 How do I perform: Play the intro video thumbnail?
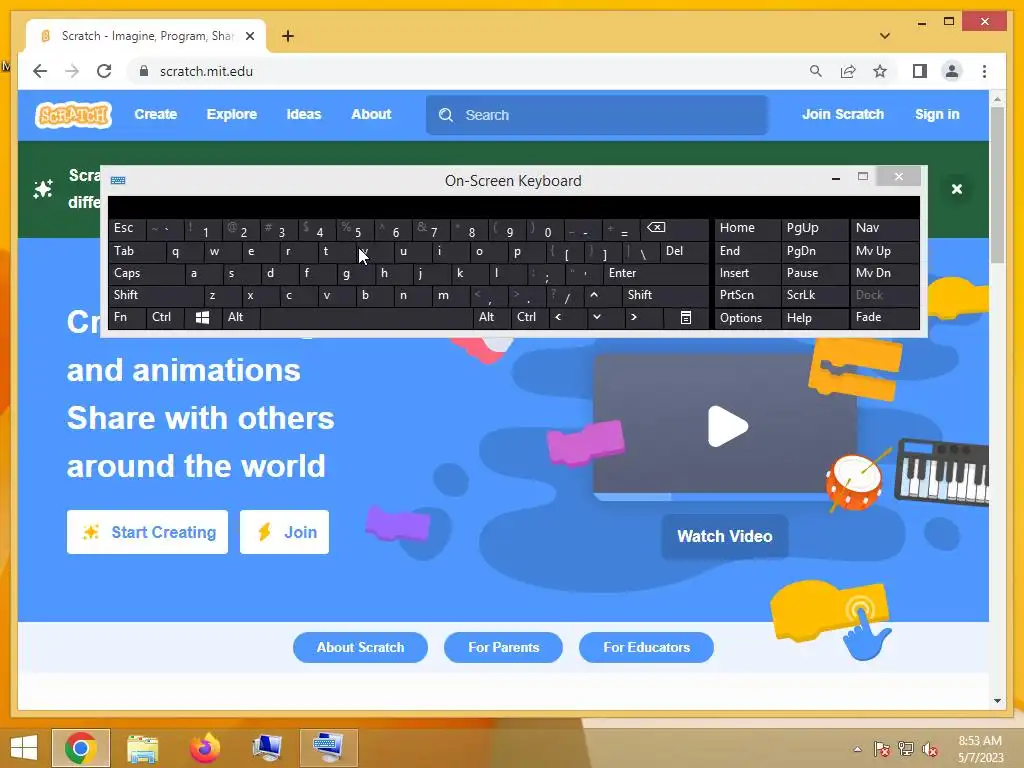pyautogui.click(x=728, y=426)
